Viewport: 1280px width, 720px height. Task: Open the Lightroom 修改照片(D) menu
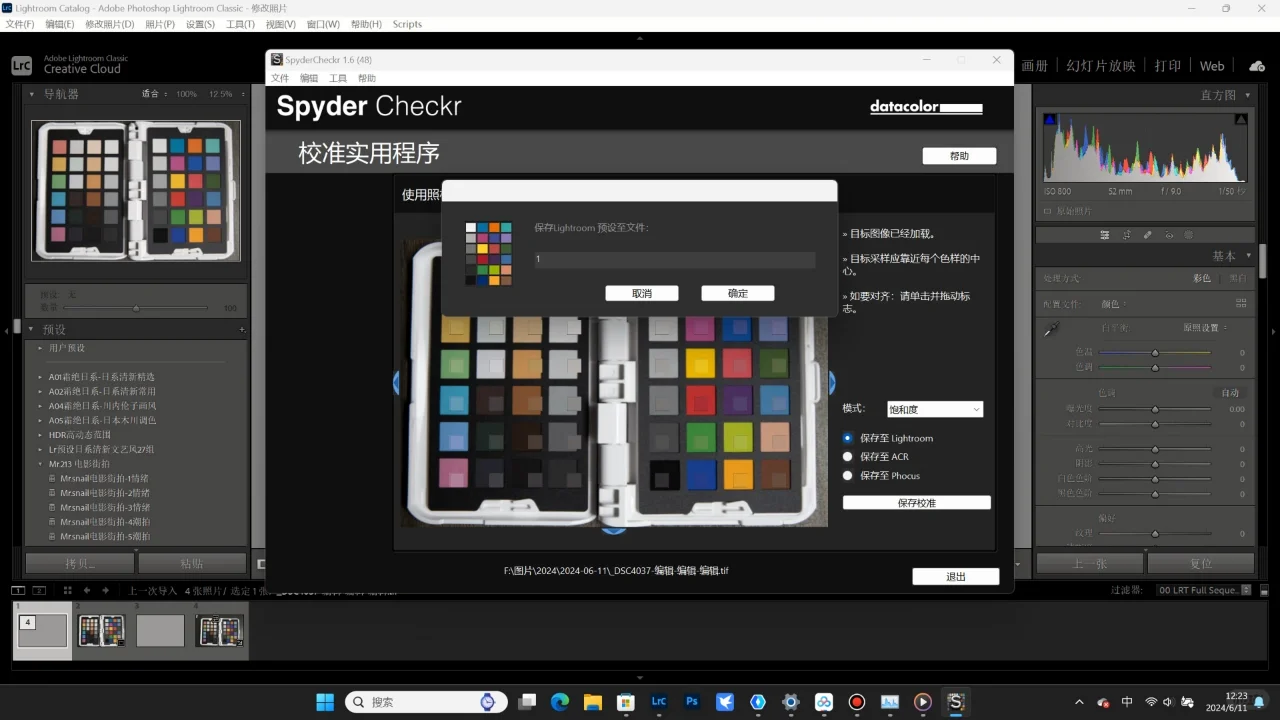(x=109, y=24)
